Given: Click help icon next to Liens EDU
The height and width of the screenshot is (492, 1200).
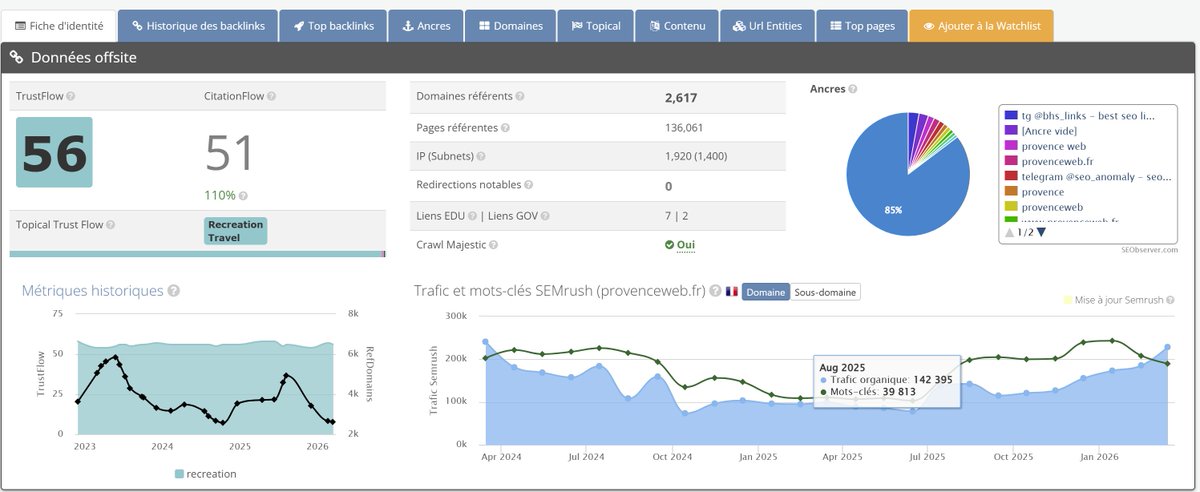Looking at the screenshot, I should point(470,216).
